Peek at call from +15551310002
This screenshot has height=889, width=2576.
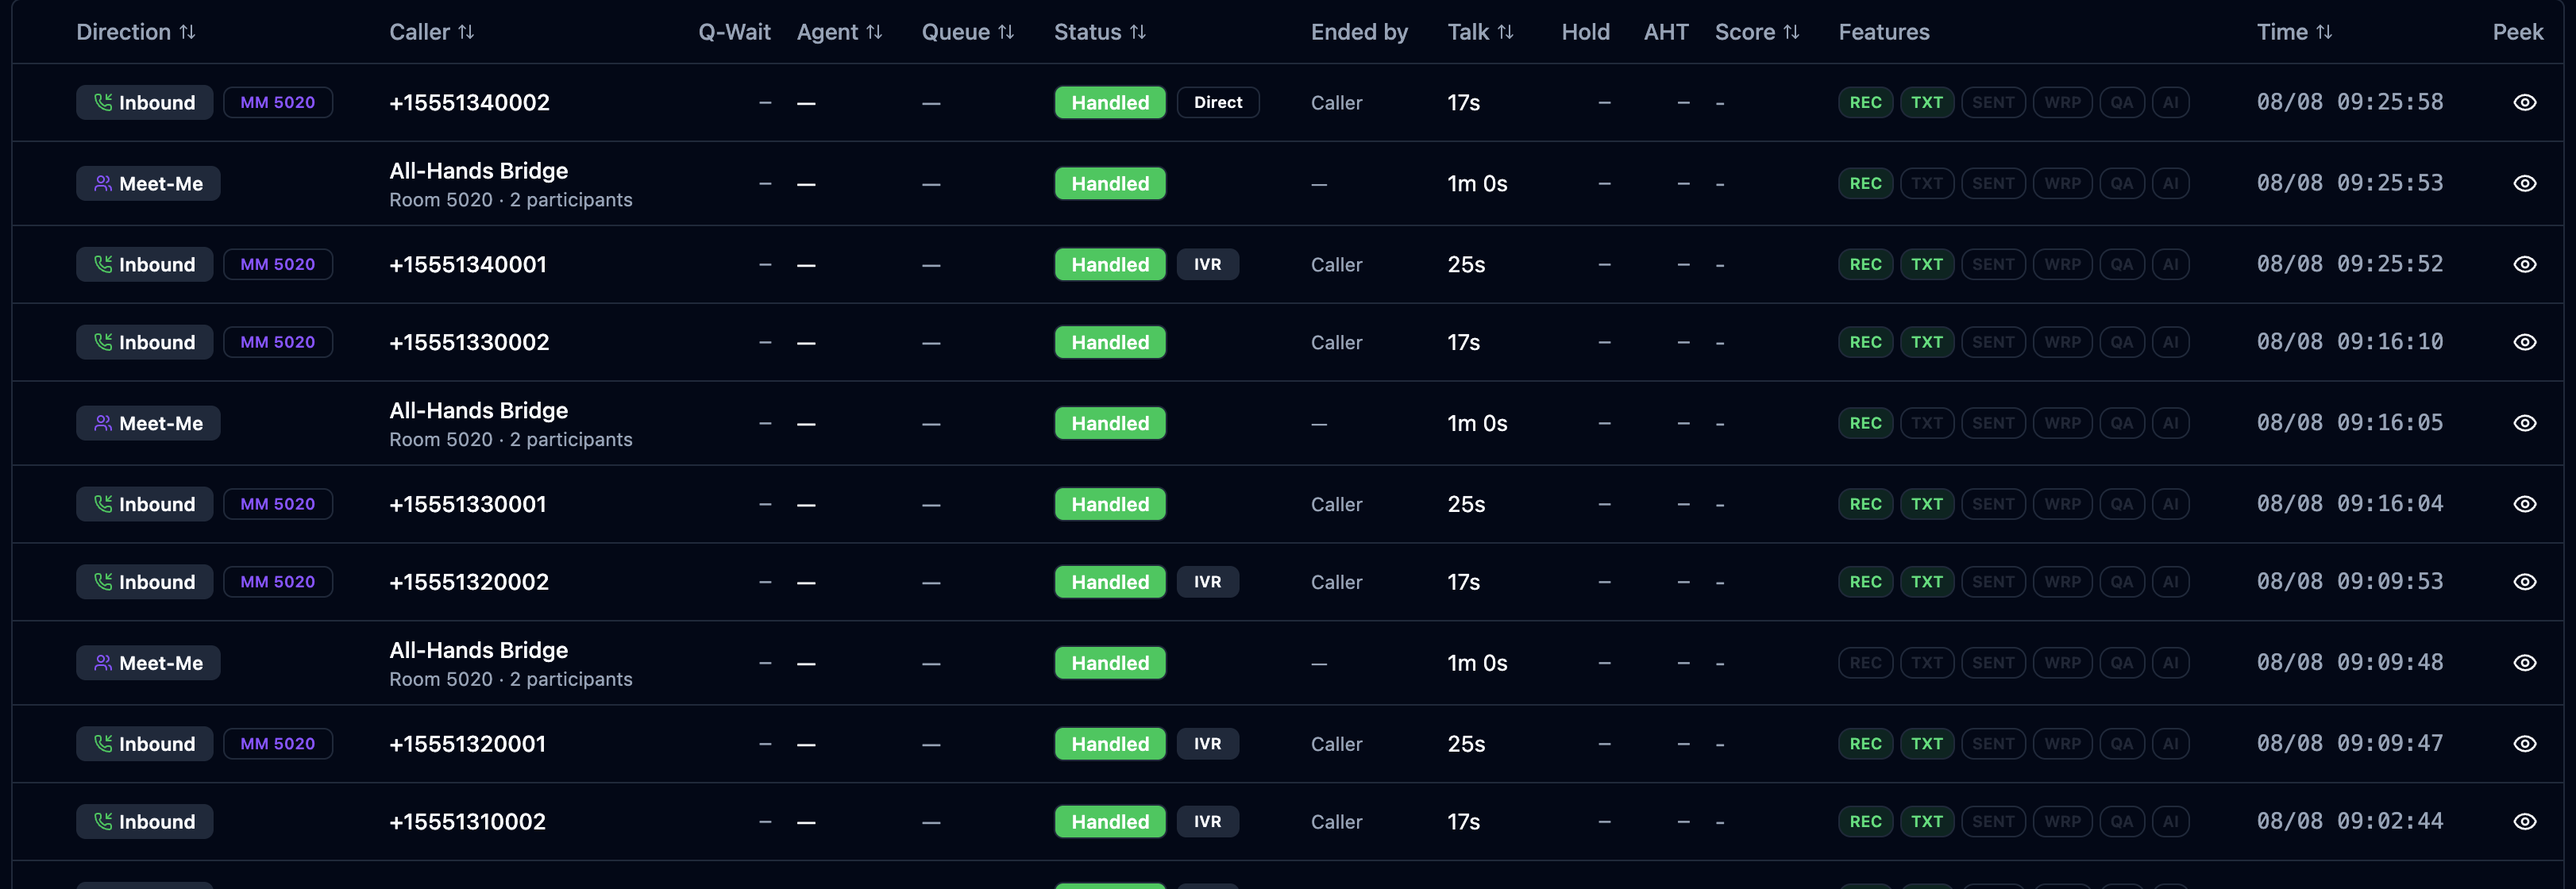pyautogui.click(x=2524, y=821)
